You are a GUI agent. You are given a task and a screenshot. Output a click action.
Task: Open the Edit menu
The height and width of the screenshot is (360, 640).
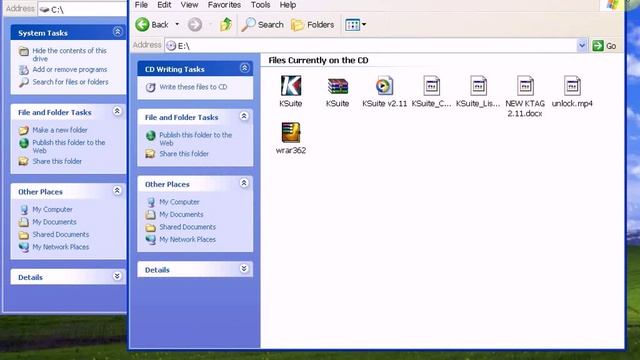point(164,5)
